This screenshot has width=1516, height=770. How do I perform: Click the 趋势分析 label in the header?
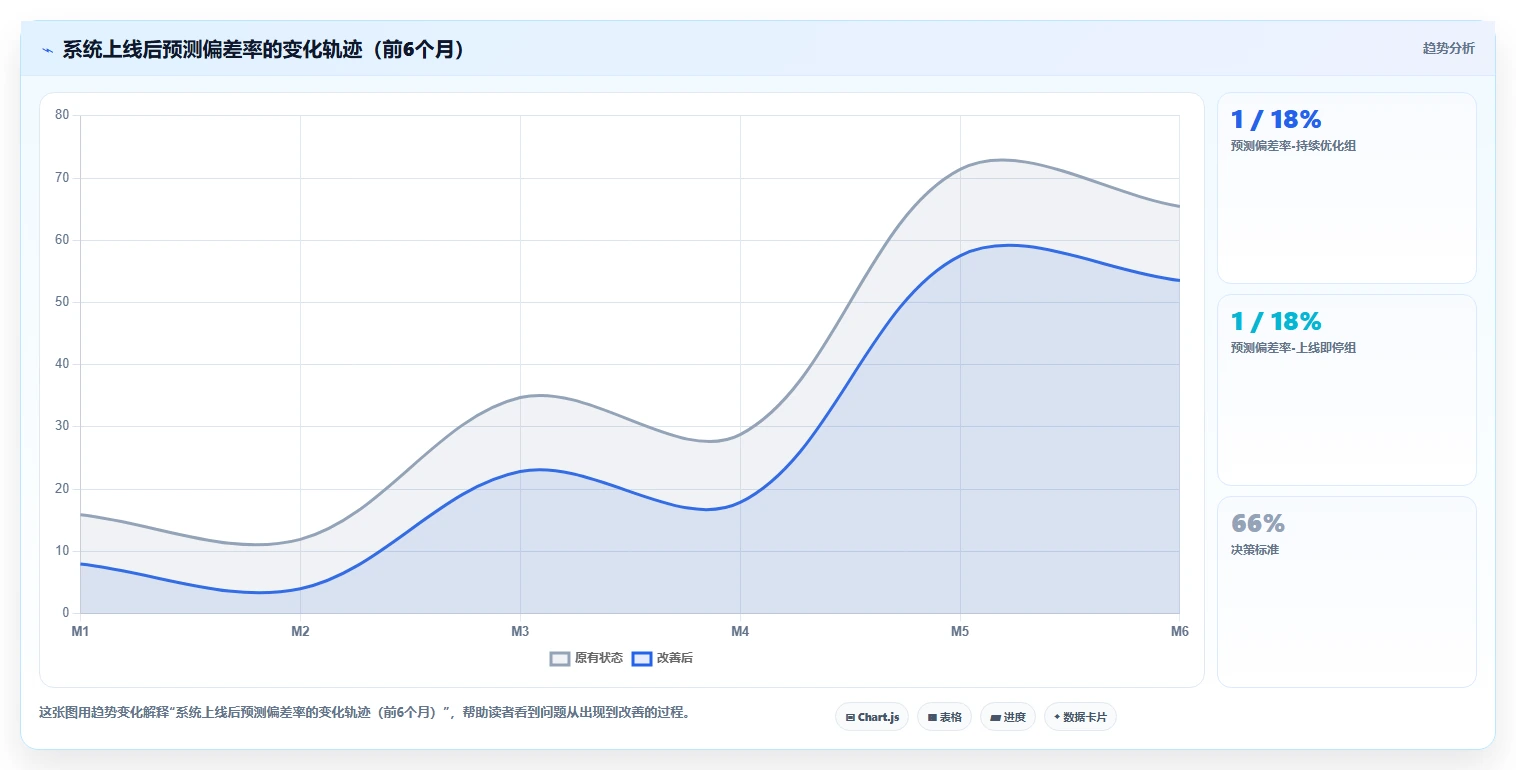(x=1449, y=48)
